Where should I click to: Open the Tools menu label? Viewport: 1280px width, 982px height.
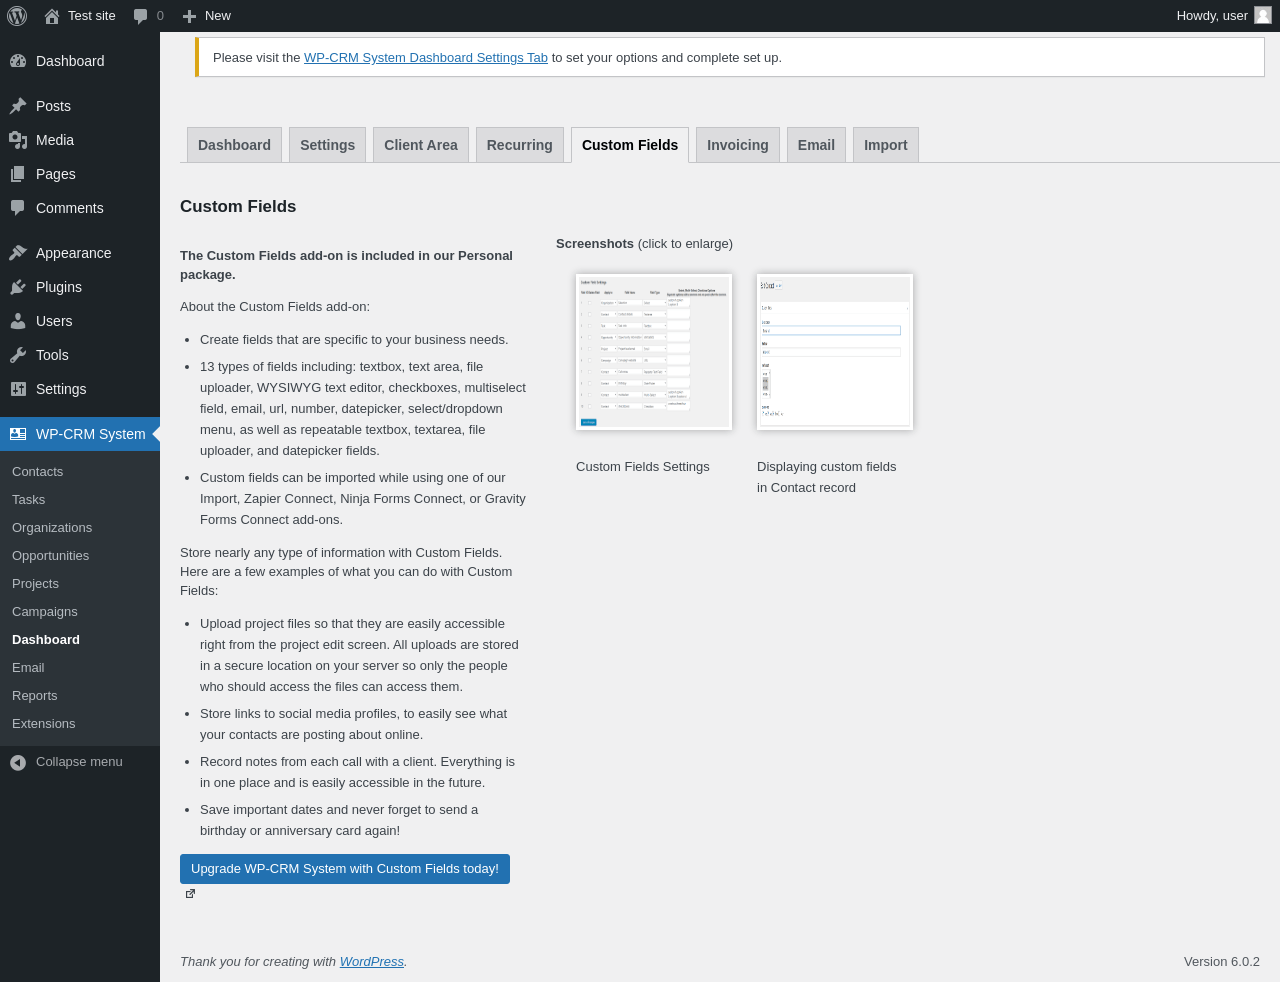[52, 355]
